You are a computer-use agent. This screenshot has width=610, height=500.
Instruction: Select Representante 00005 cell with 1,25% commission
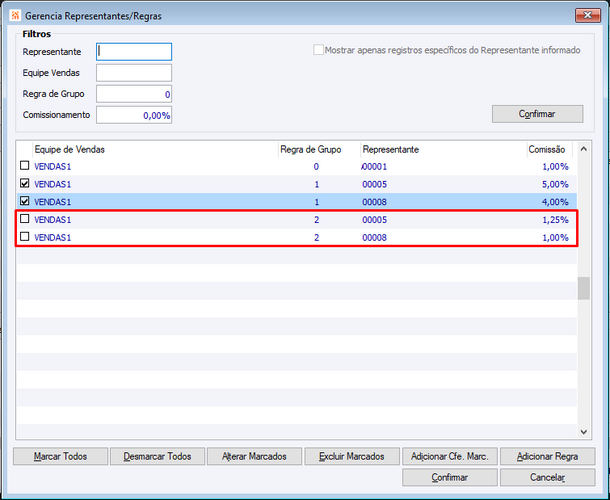pos(374,220)
